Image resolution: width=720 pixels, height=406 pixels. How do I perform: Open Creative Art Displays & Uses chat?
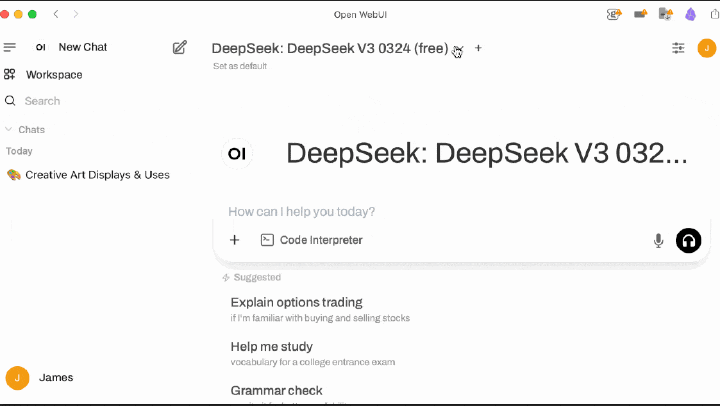point(97,175)
